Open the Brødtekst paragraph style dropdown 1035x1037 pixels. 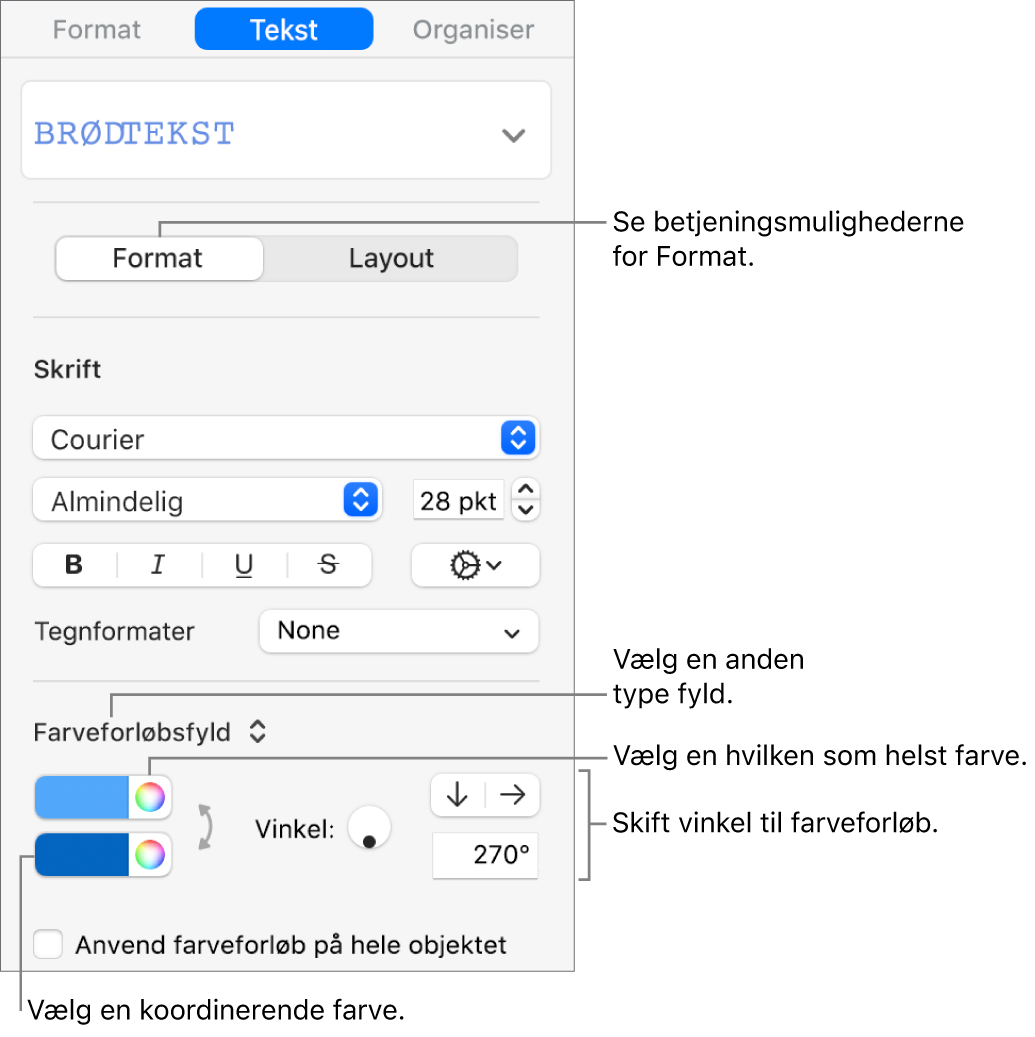[x=286, y=130]
